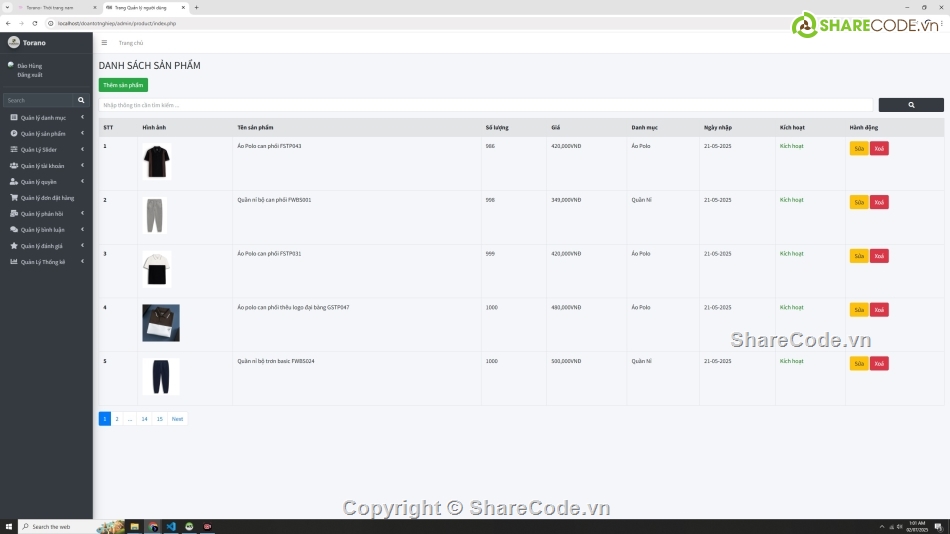Click the sidebar search magnifier icon
950x534 pixels.
81,100
